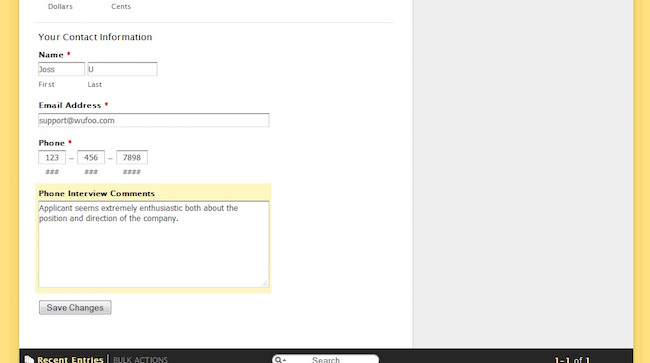The width and height of the screenshot is (650, 363).
Task: Click the 'Your Contact Information' heading
Action: click(x=95, y=37)
